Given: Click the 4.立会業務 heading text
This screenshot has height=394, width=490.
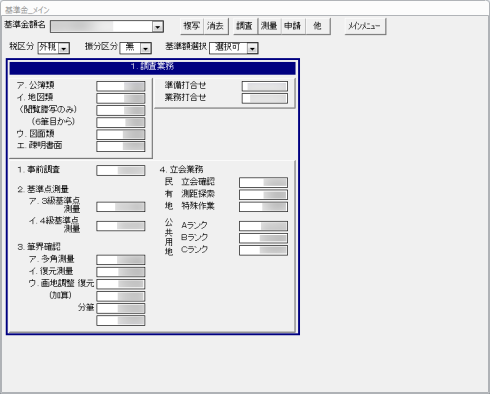Looking at the screenshot, I should [181, 169].
